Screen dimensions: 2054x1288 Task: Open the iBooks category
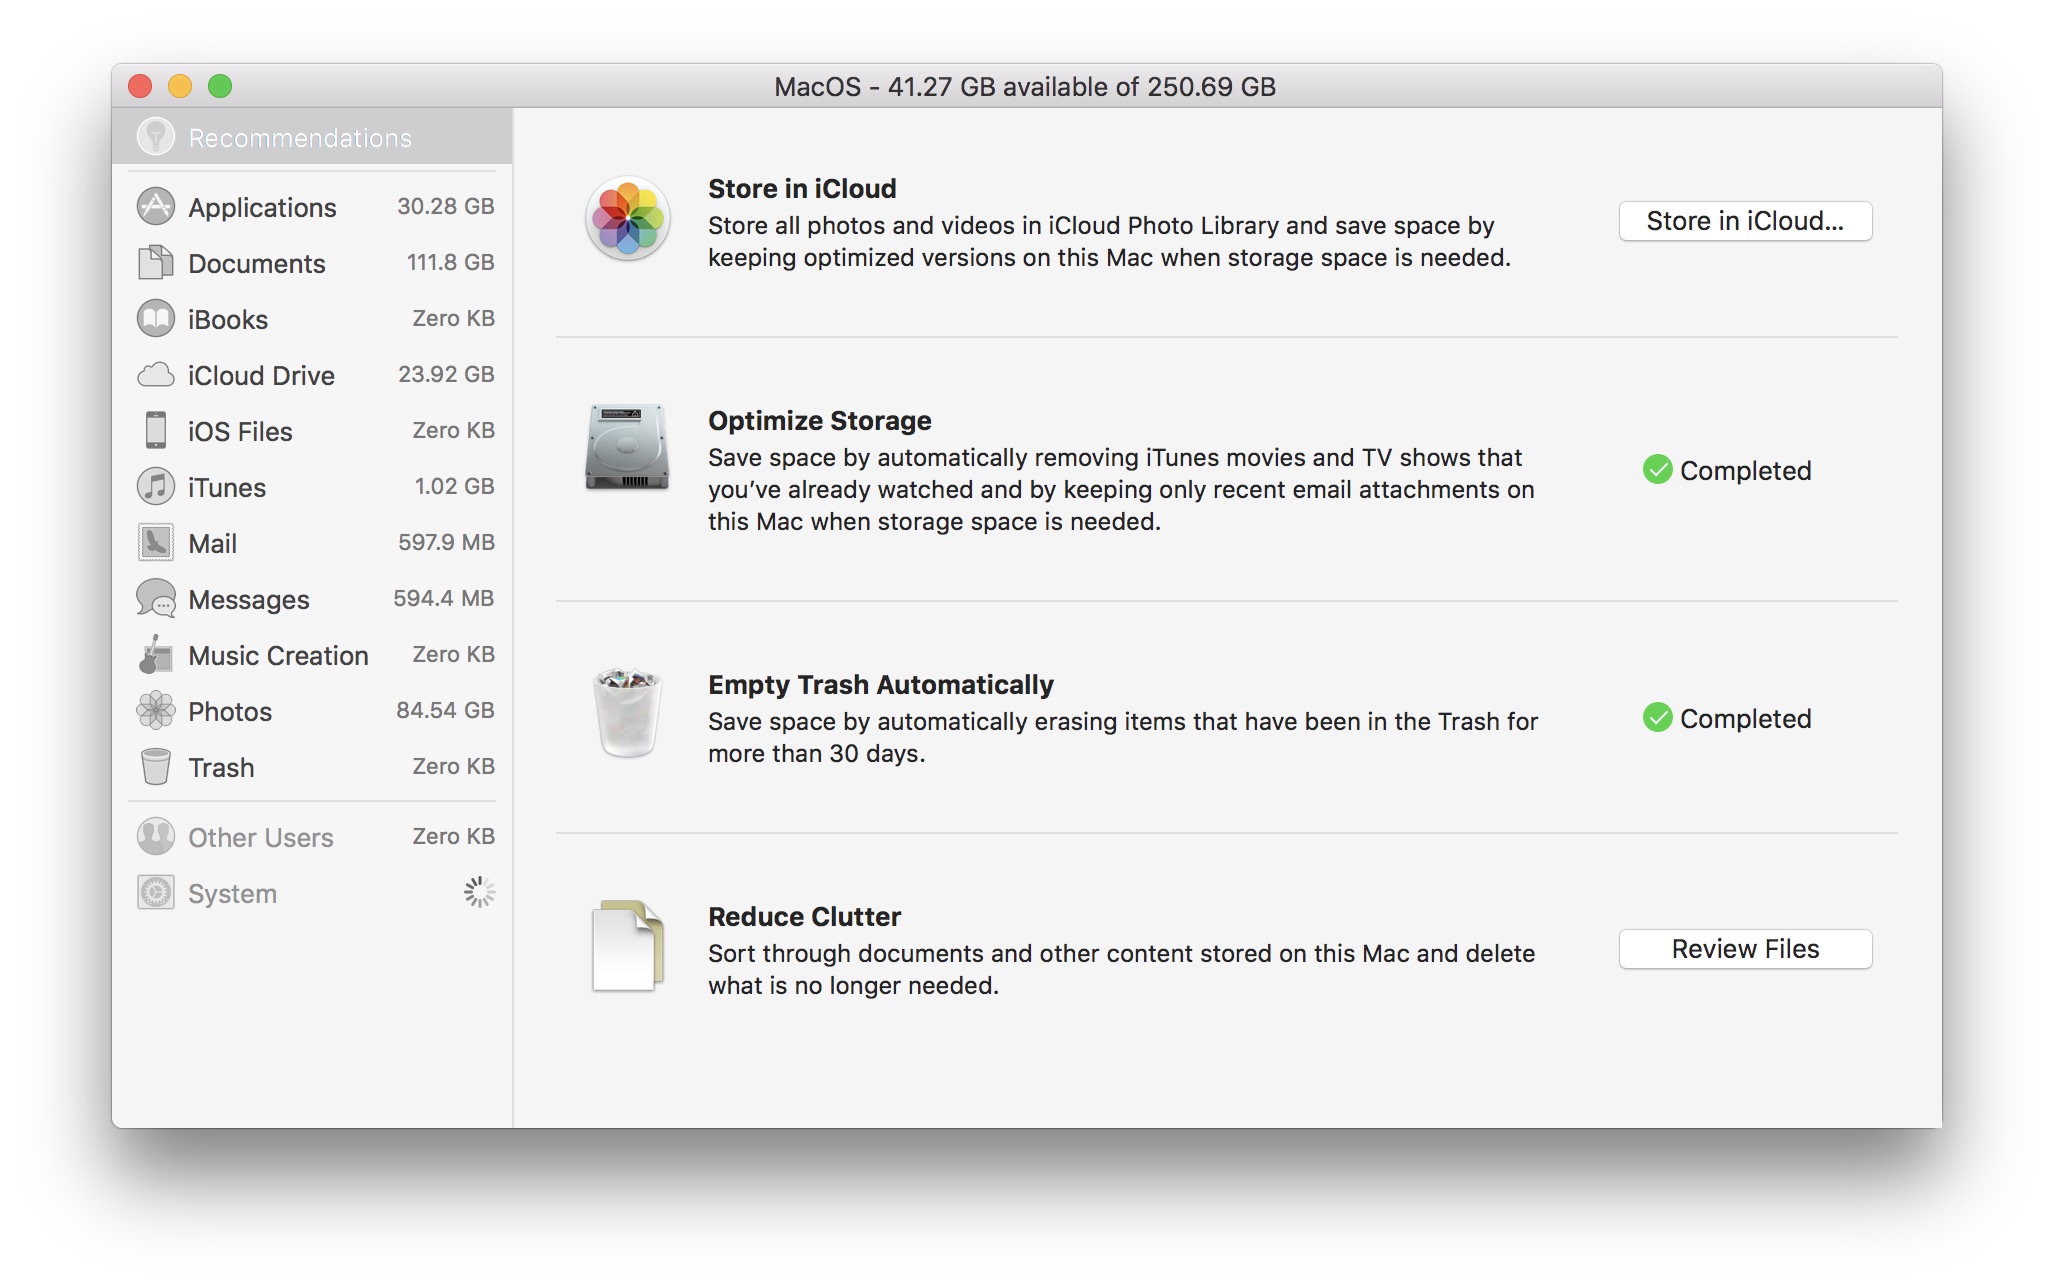(x=312, y=319)
